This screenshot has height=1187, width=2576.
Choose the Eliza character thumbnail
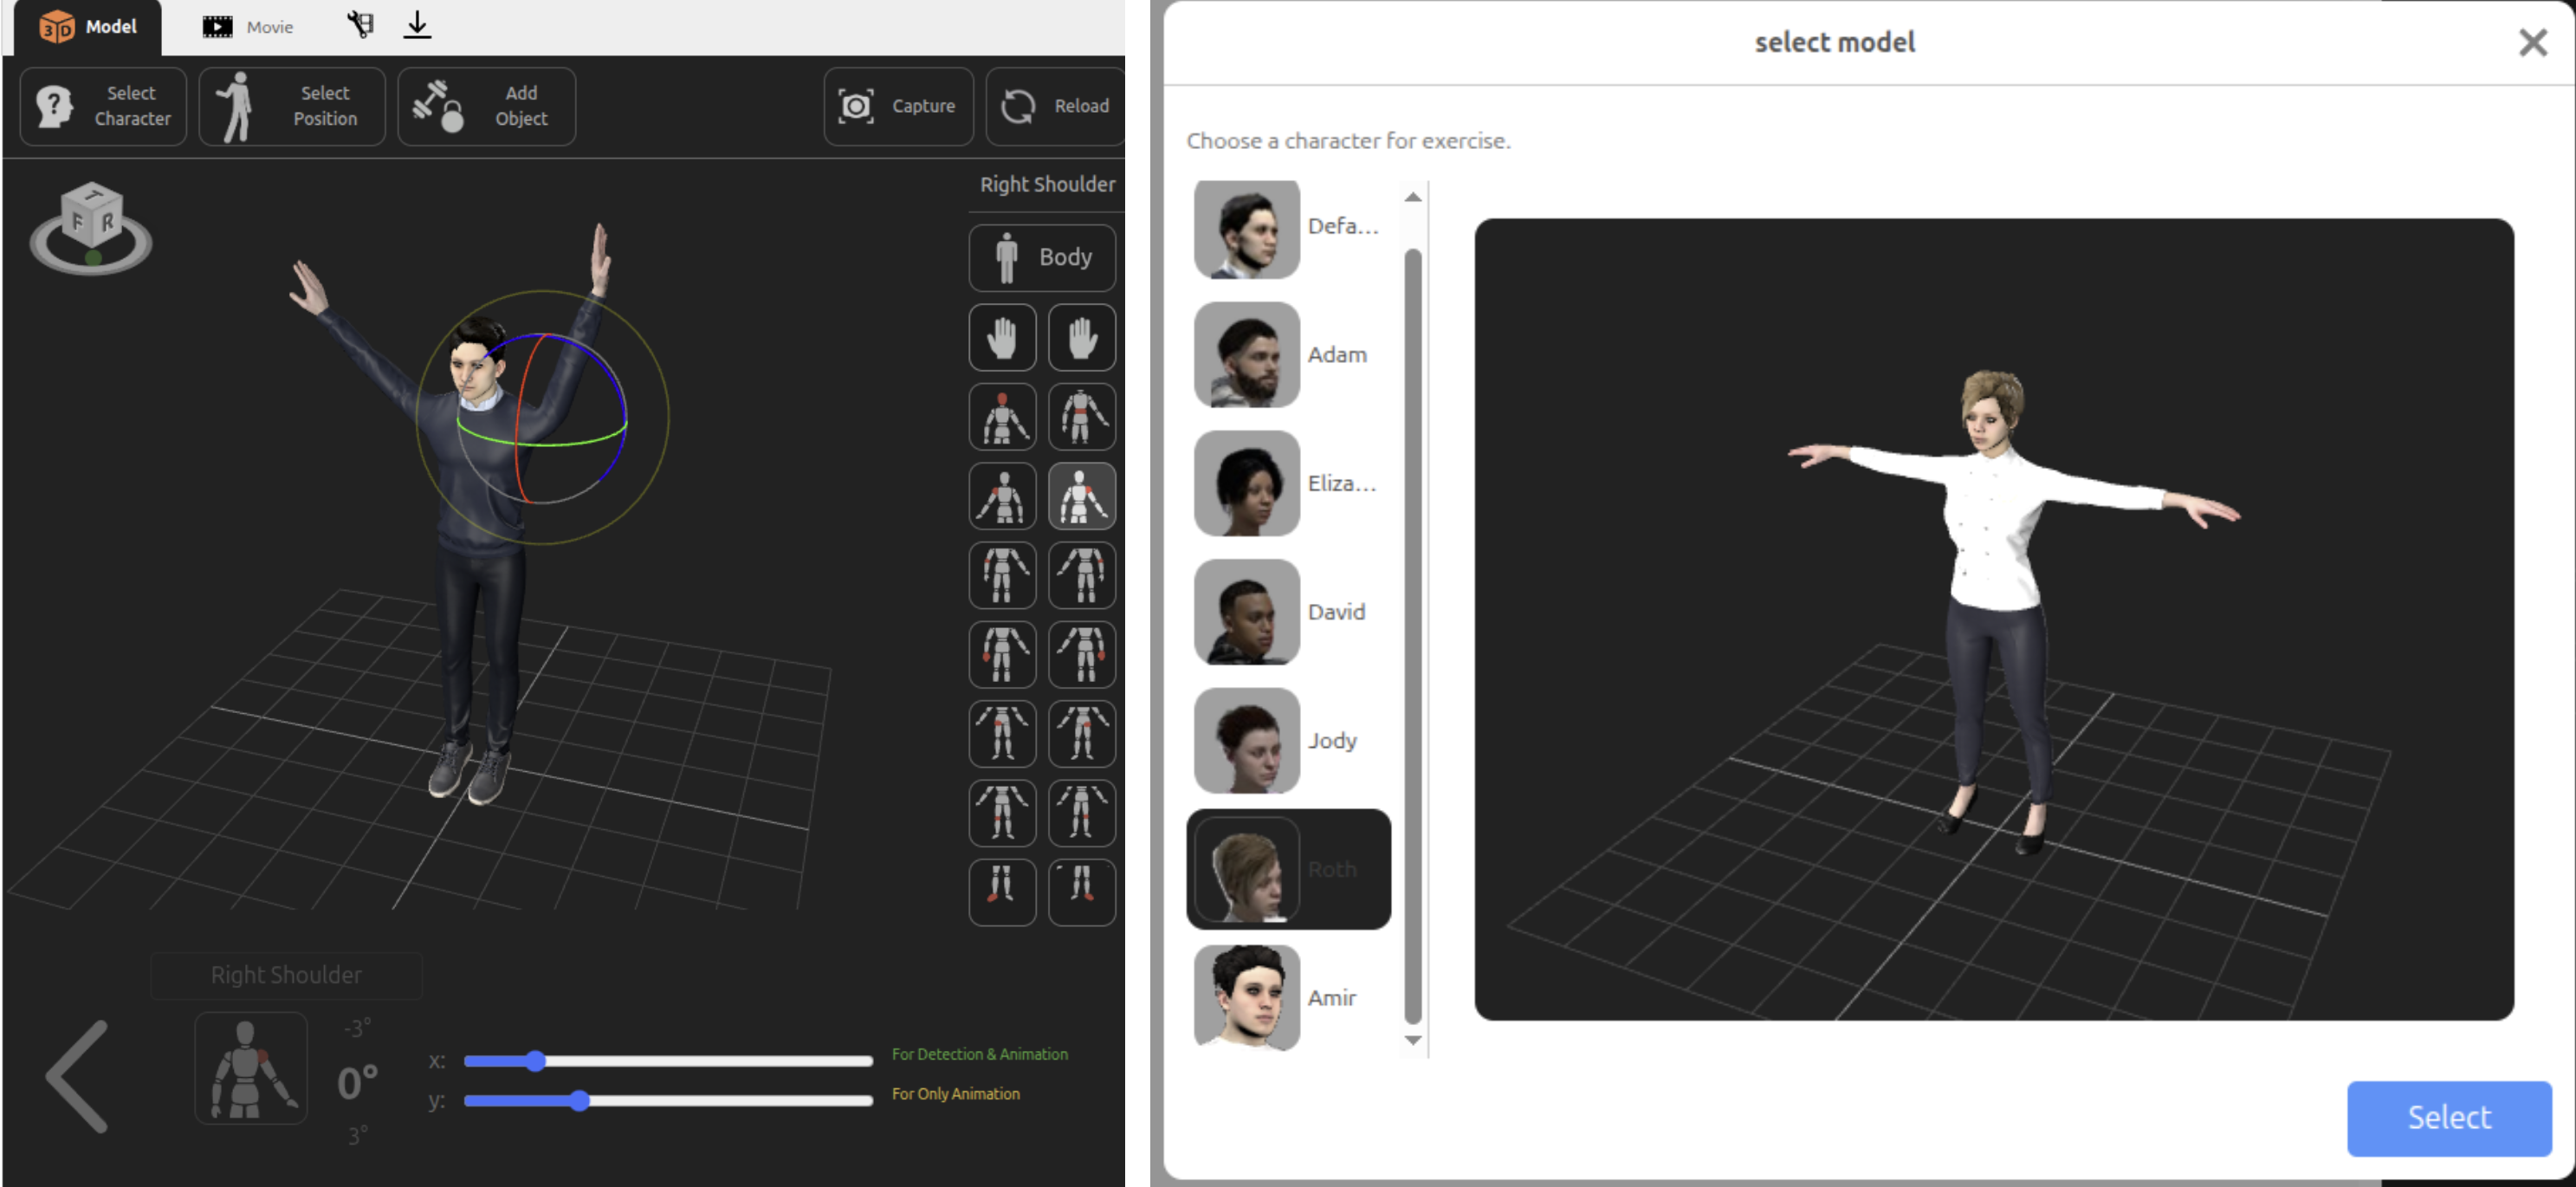tap(1246, 483)
